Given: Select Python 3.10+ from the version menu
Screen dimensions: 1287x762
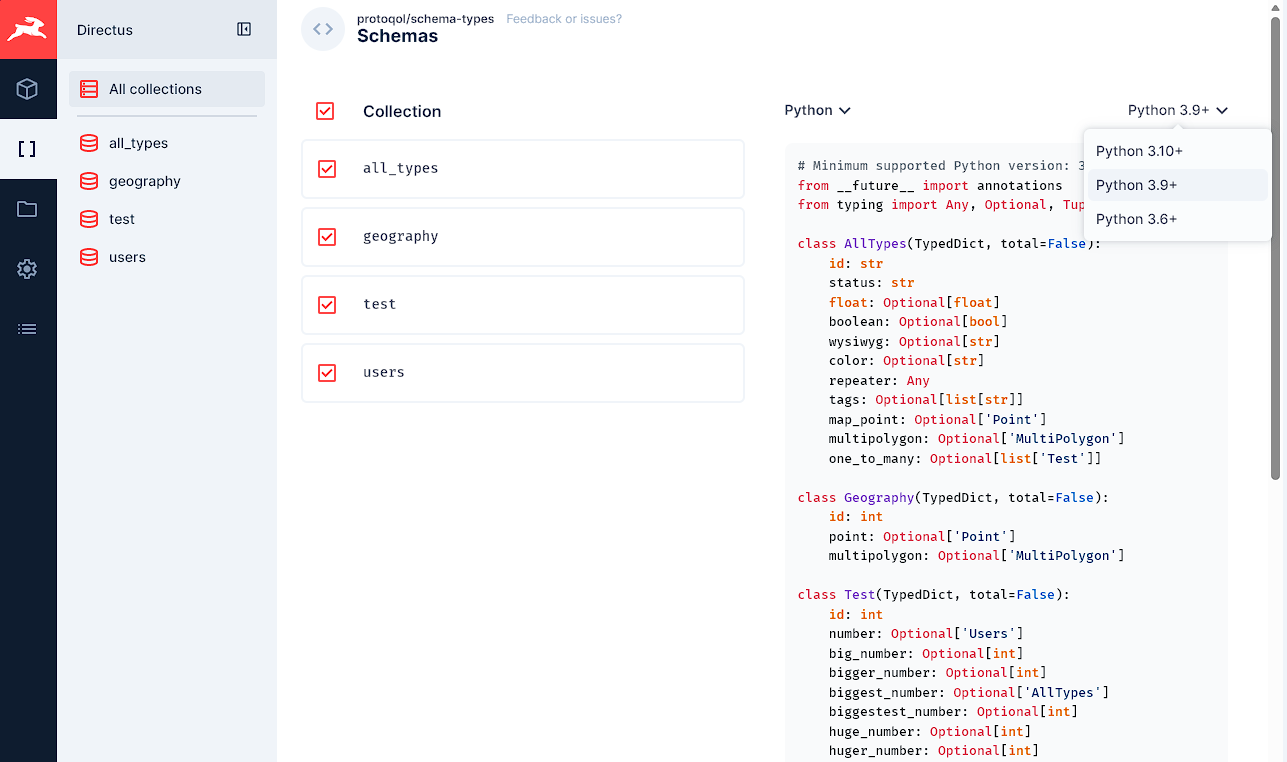Looking at the screenshot, I should click(1139, 150).
